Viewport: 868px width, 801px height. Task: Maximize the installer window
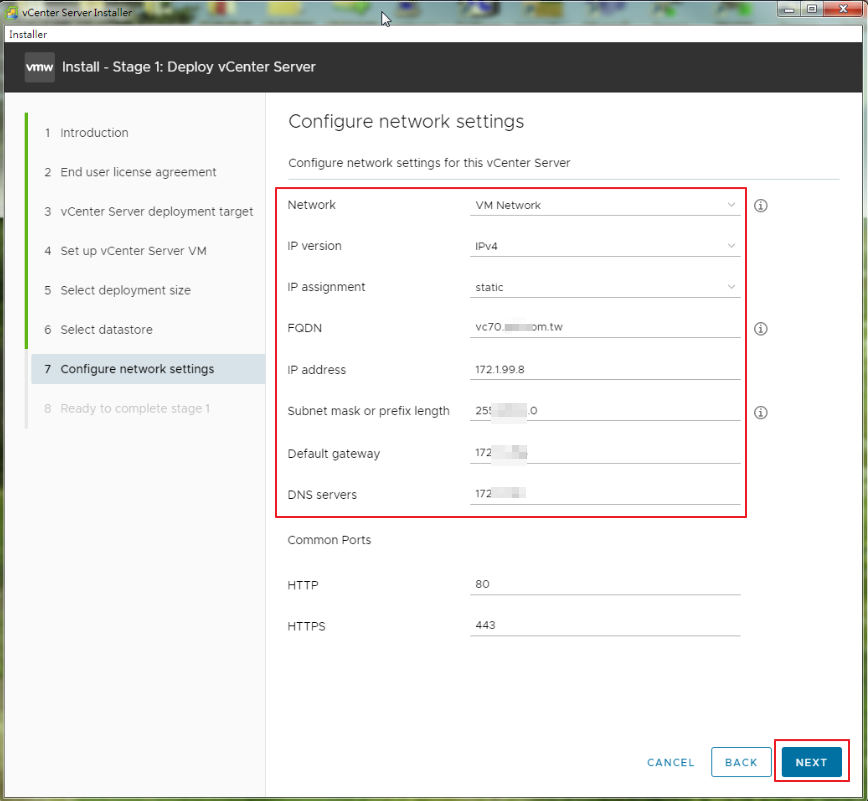pyautogui.click(x=812, y=9)
